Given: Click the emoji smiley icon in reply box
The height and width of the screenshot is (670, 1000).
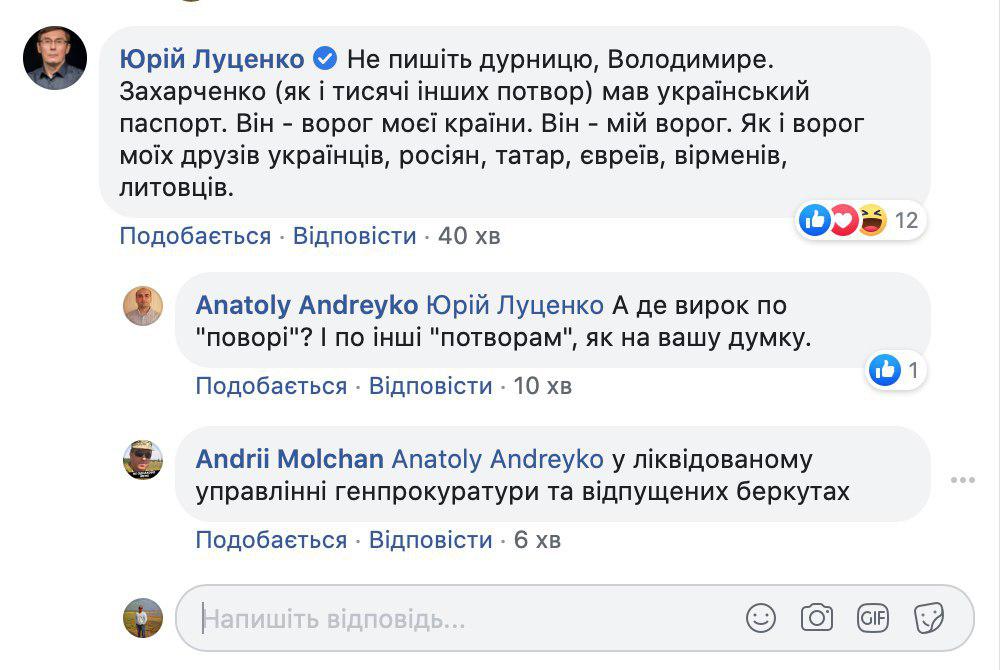Looking at the screenshot, I should tap(761, 618).
